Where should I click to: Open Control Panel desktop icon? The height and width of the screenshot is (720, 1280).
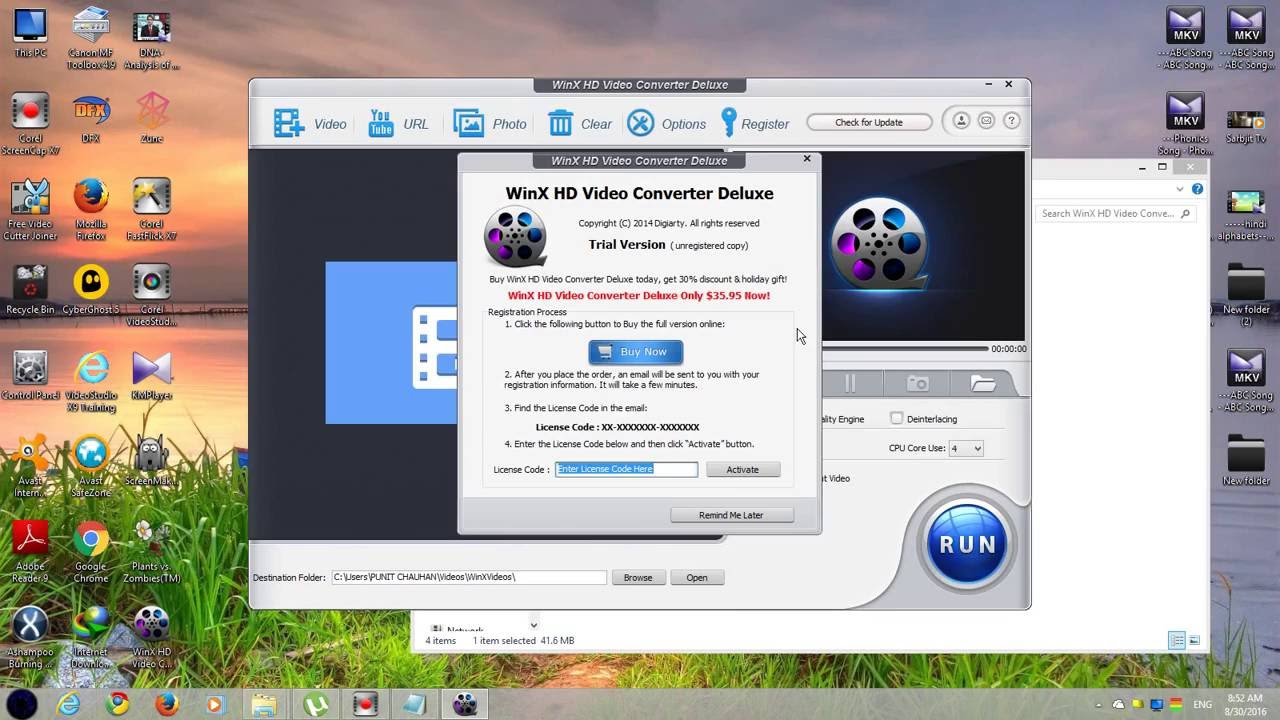[x=30, y=376]
